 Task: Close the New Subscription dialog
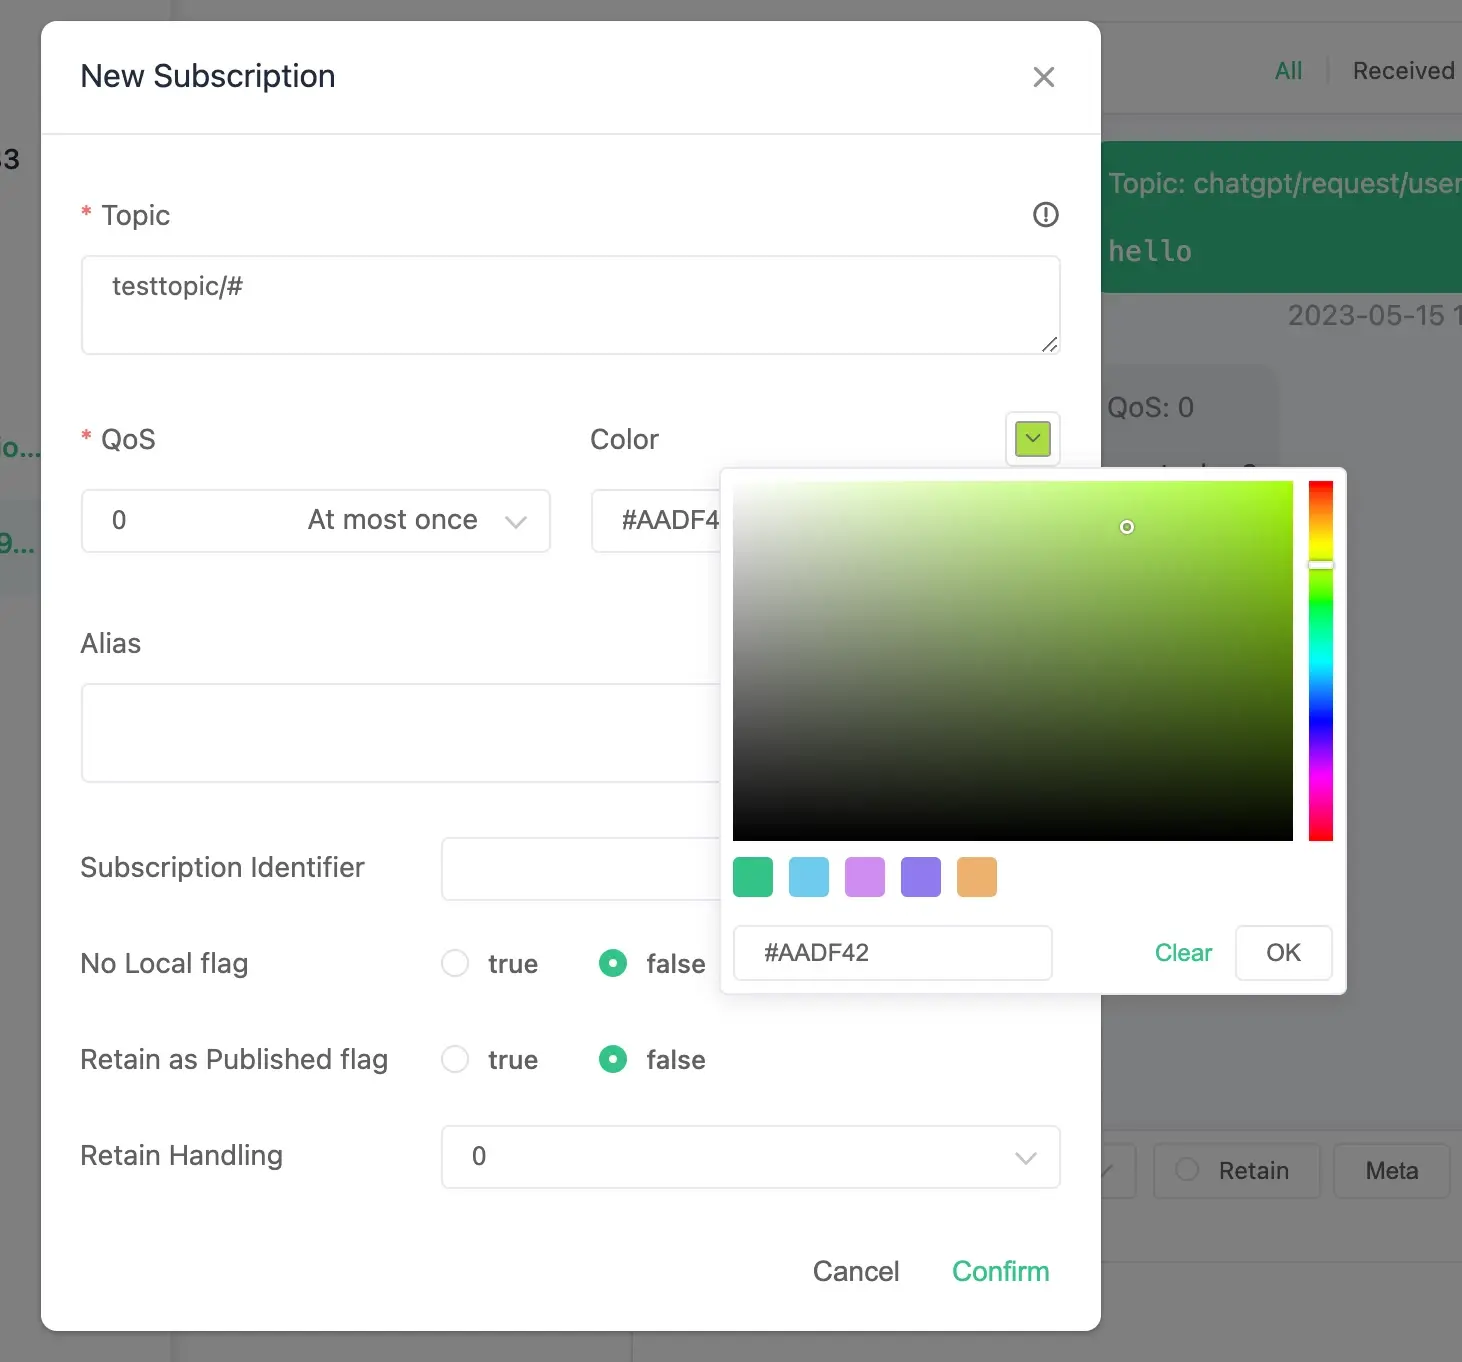pyautogui.click(x=1044, y=77)
